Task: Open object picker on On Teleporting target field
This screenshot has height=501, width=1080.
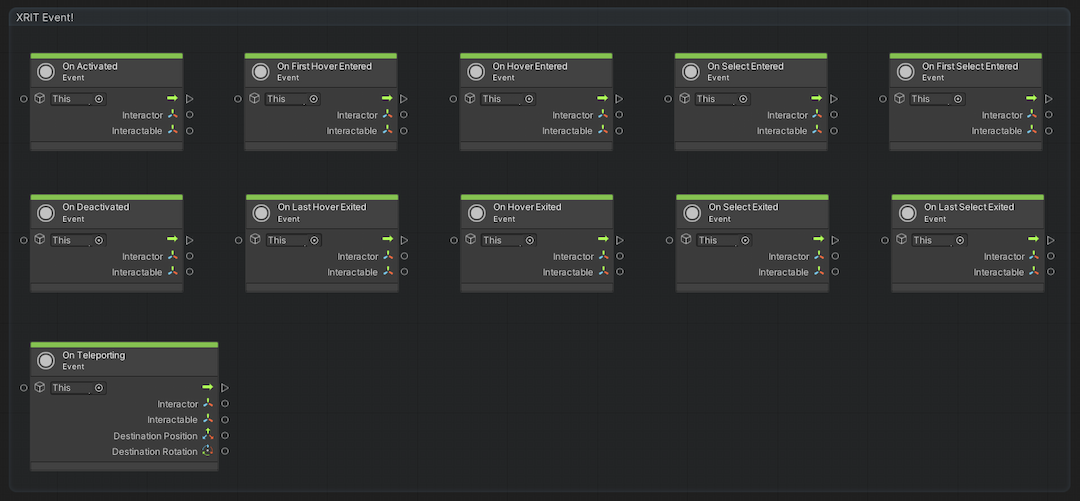Action: [99, 388]
